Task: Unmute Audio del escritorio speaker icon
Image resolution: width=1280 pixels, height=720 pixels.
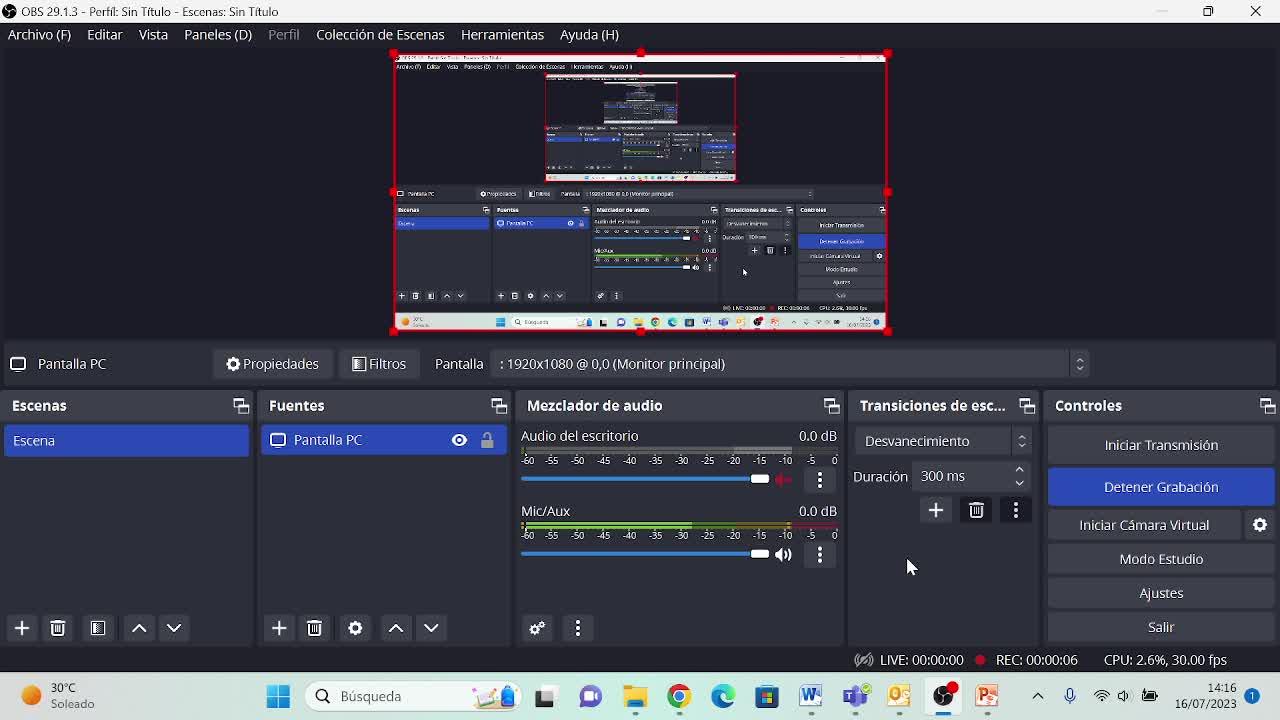Action: tap(784, 479)
